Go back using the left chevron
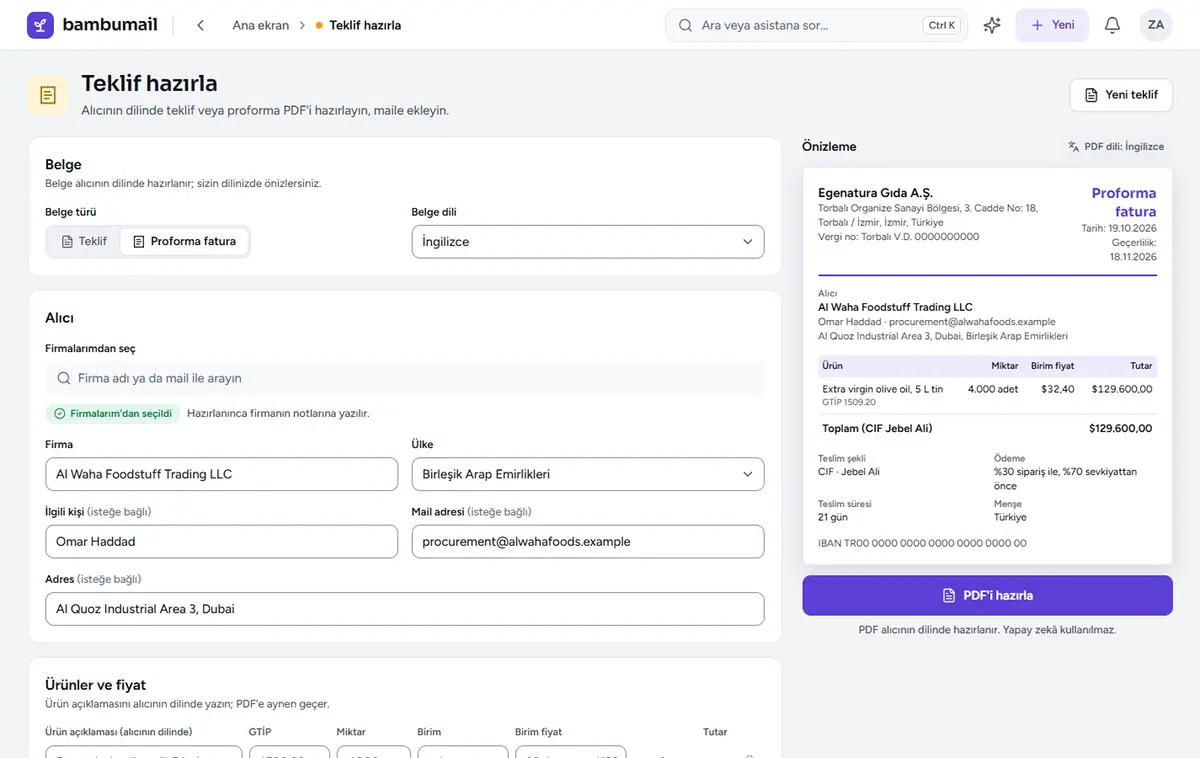The height and width of the screenshot is (758, 1200). [200, 25]
